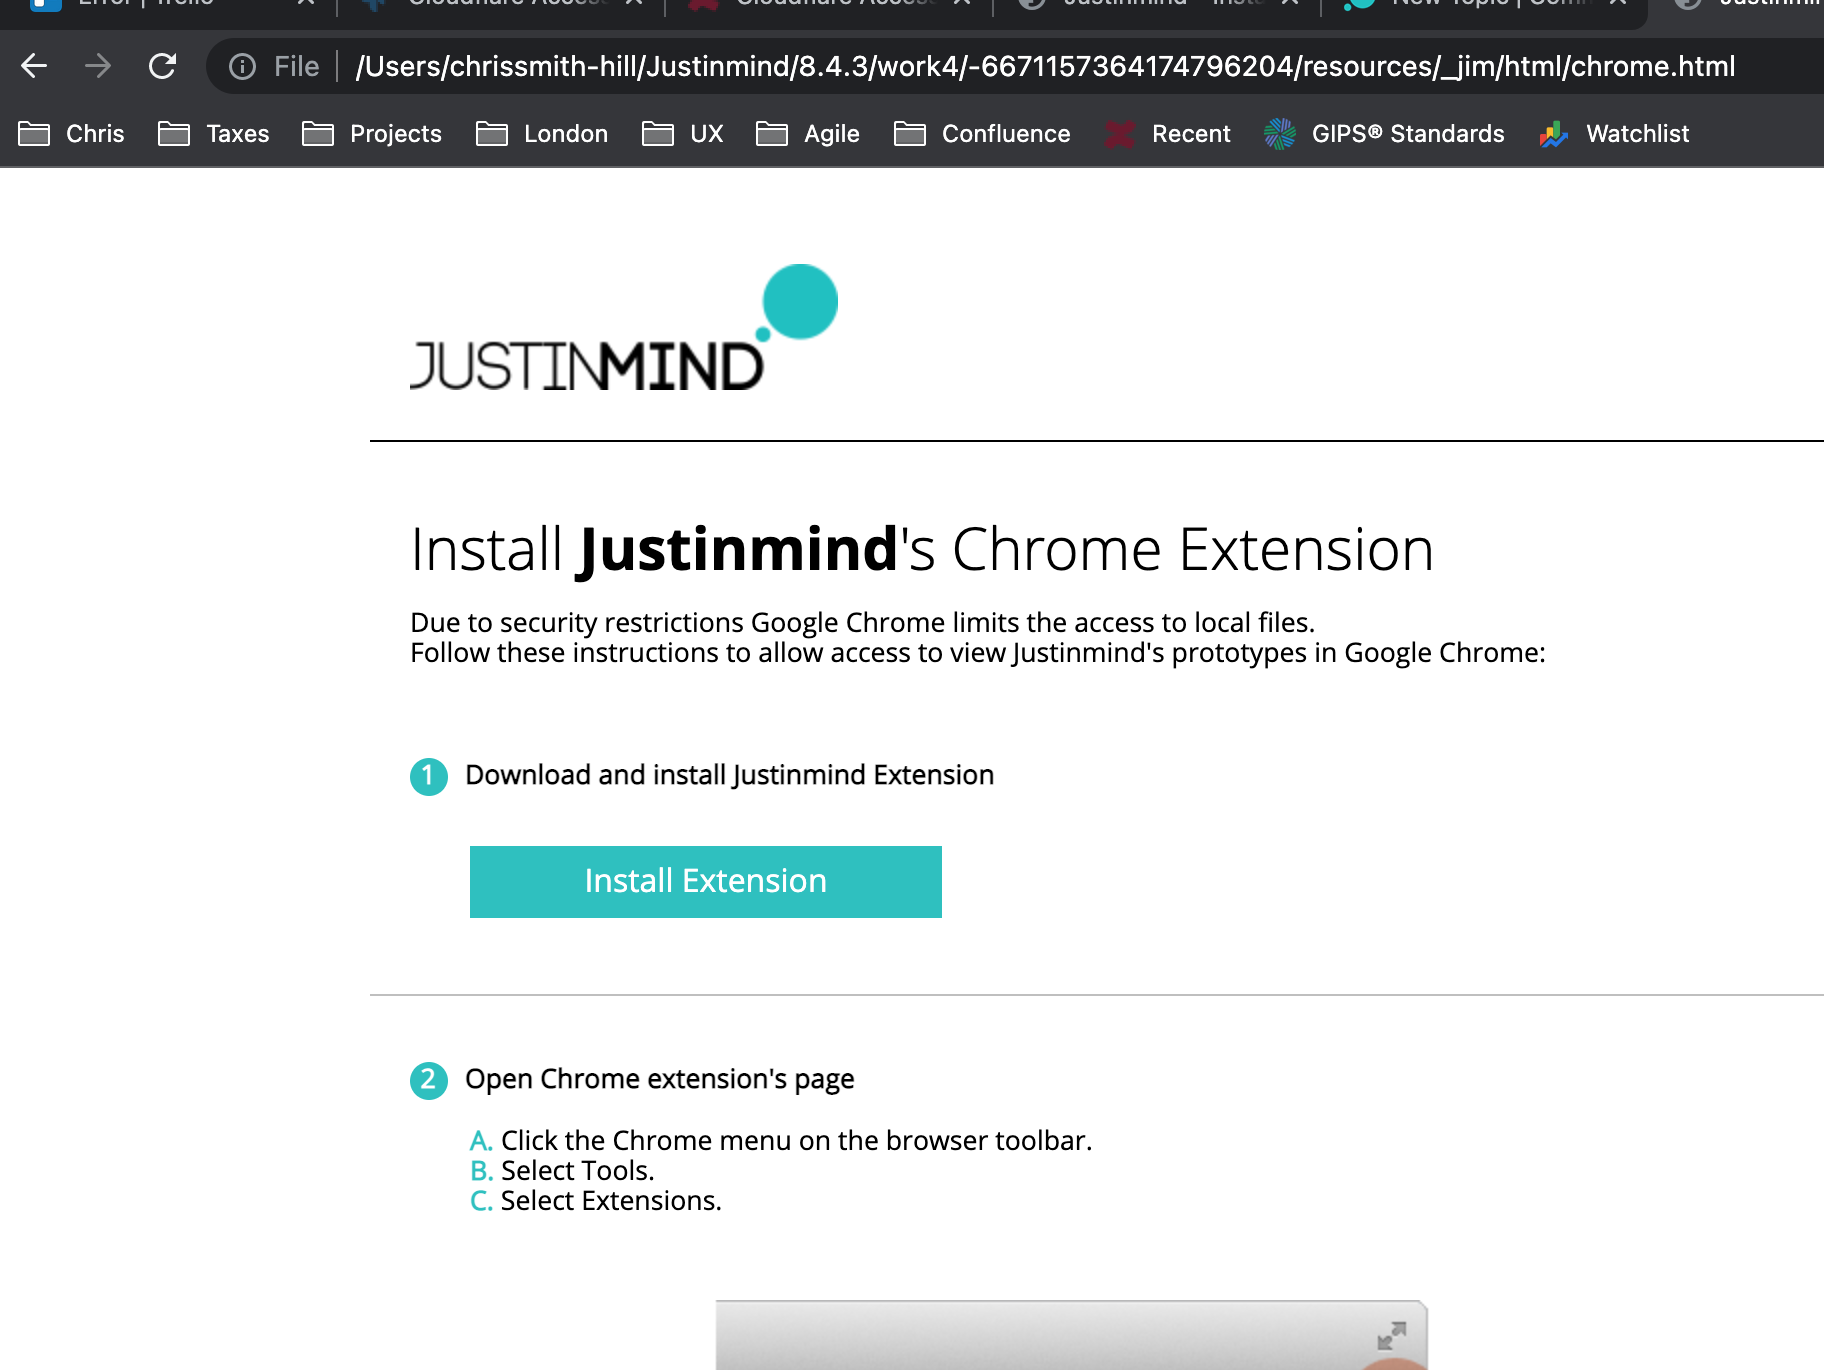This screenshot has width=1824, height=1370.
Task: Click the URL address bar path
Action: click(1045, 67)
